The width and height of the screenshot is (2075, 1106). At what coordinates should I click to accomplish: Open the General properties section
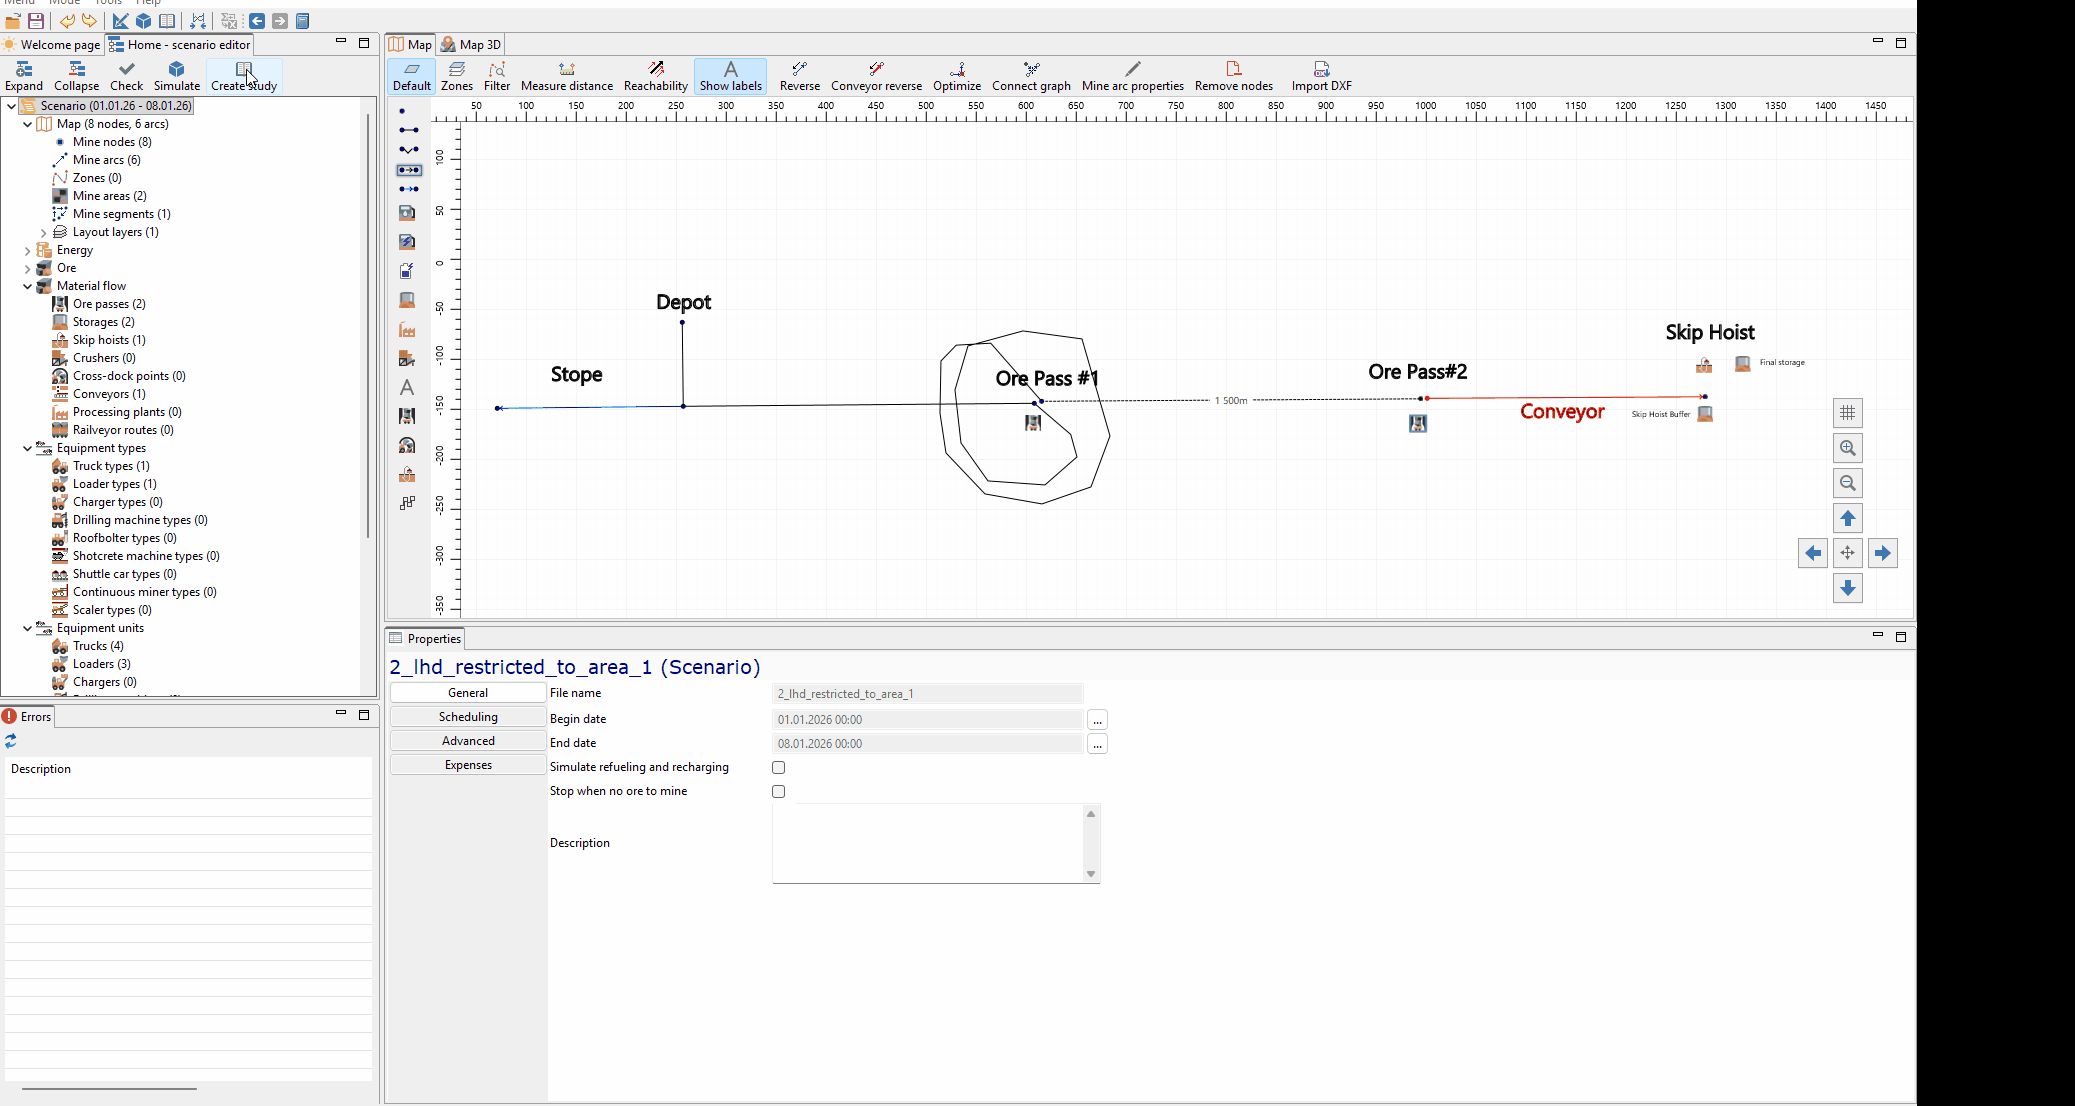click(x=468, y=693)
